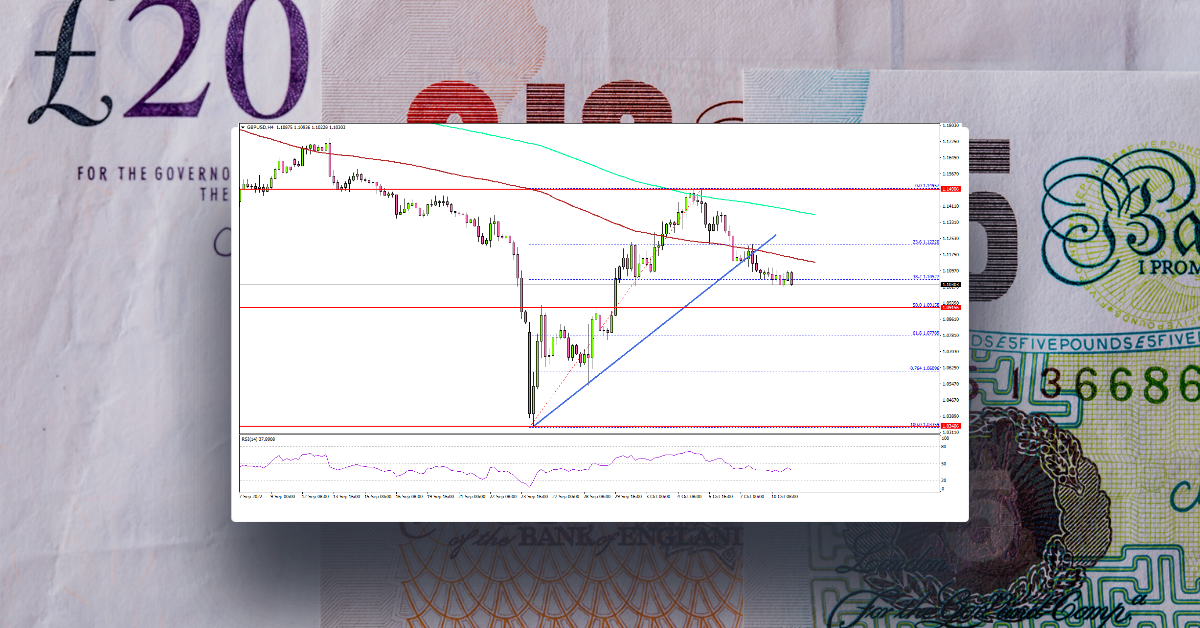
Task: Switch focus to the RSI subwindow panel
Action: (x=600, y=465)
